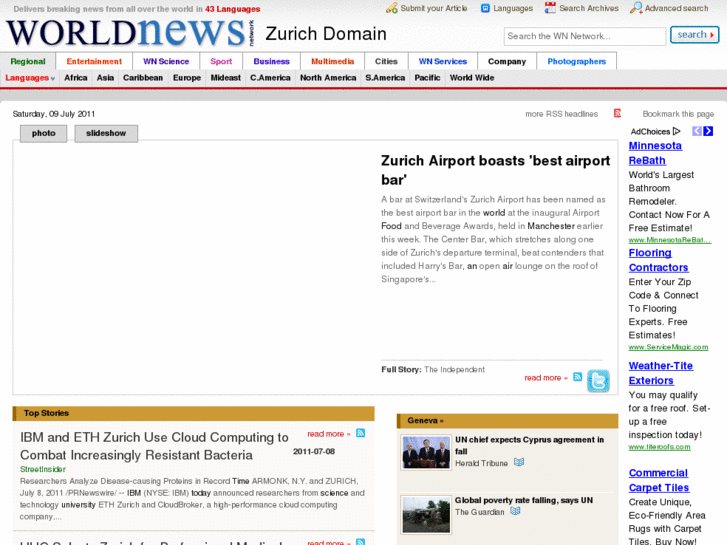The image size is (727, 545).
Task: Go to next ad with right arrow
Action: click(708, 131)
